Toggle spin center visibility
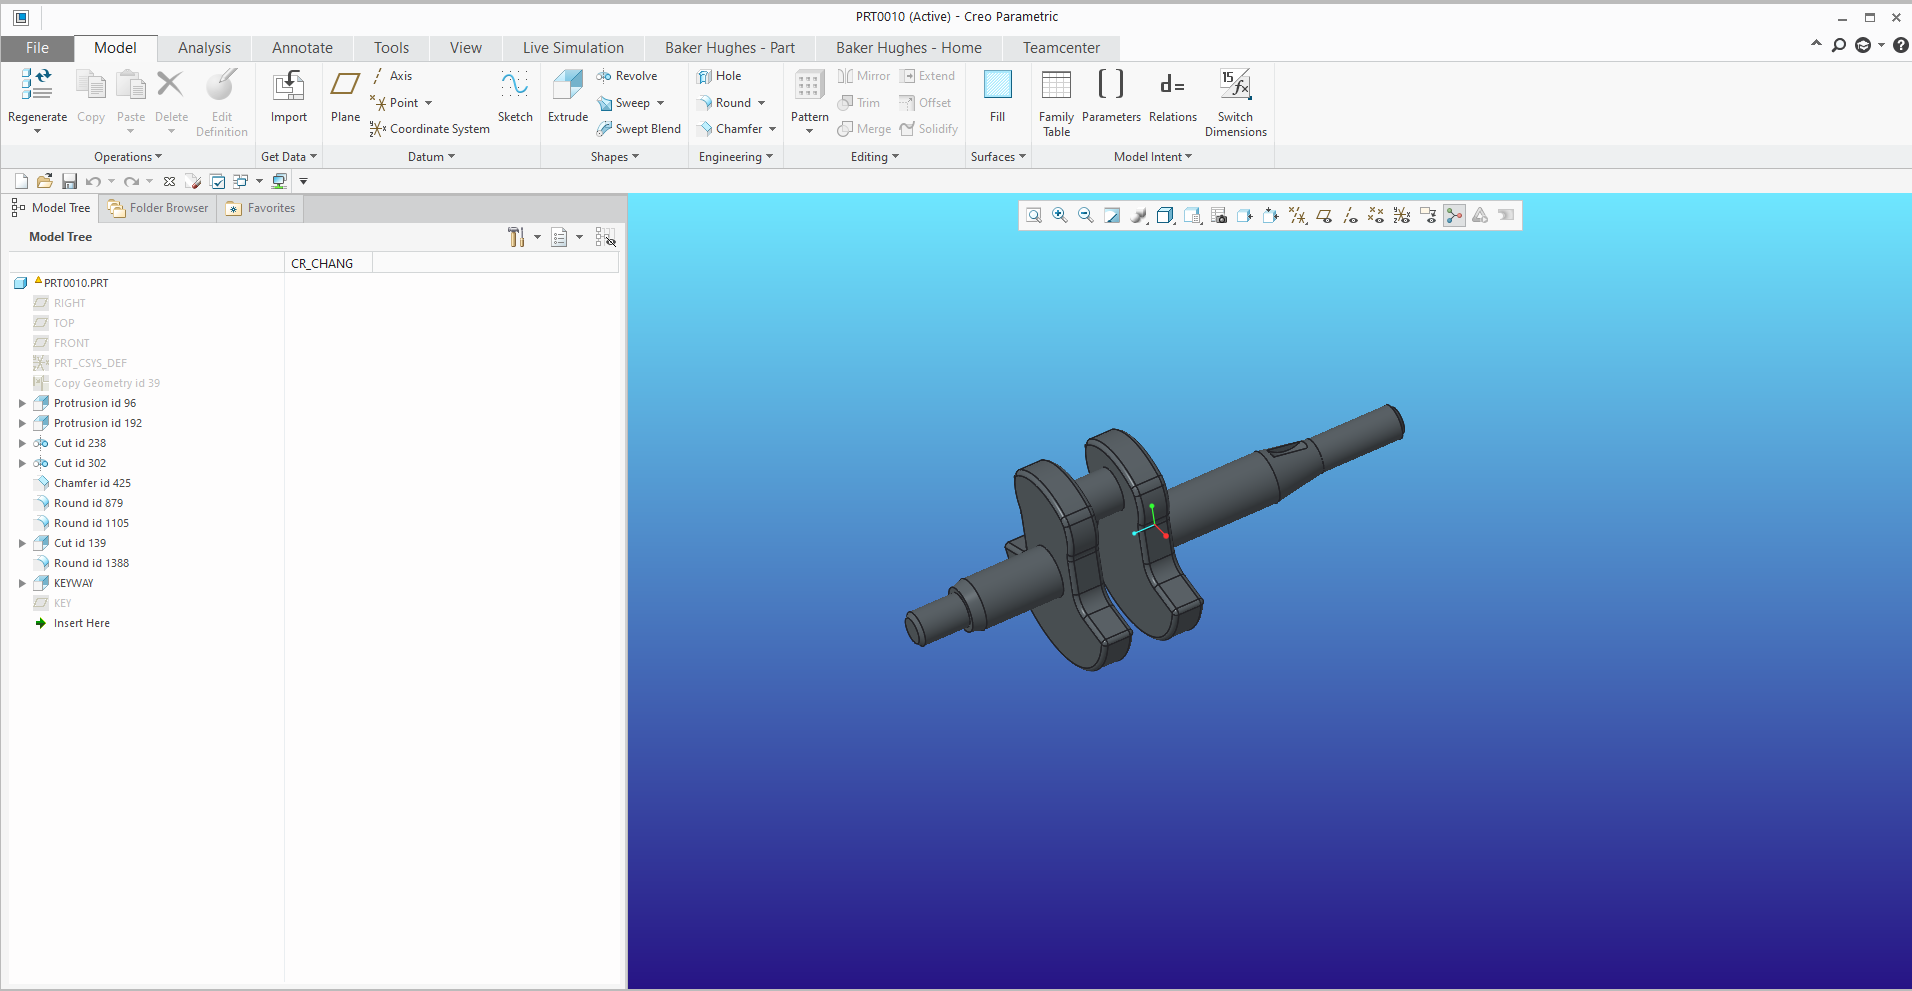The height and width of the screenshot is (991, 1912). 1455,215
